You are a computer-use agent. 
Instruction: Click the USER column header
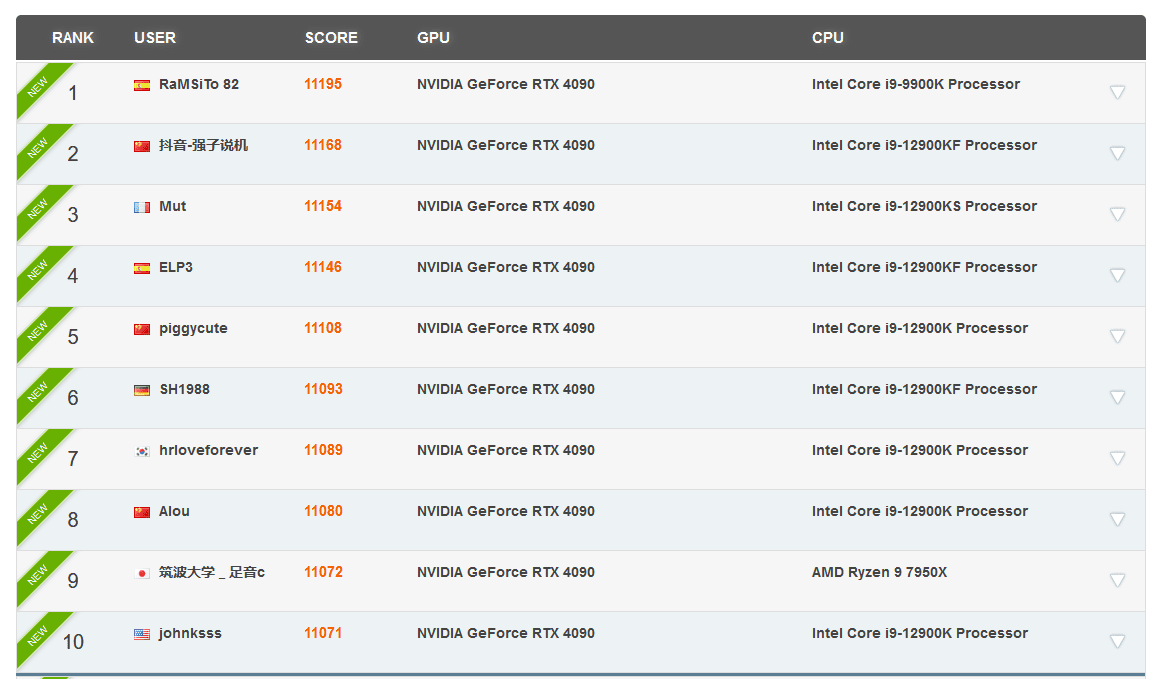pos(155,38)
